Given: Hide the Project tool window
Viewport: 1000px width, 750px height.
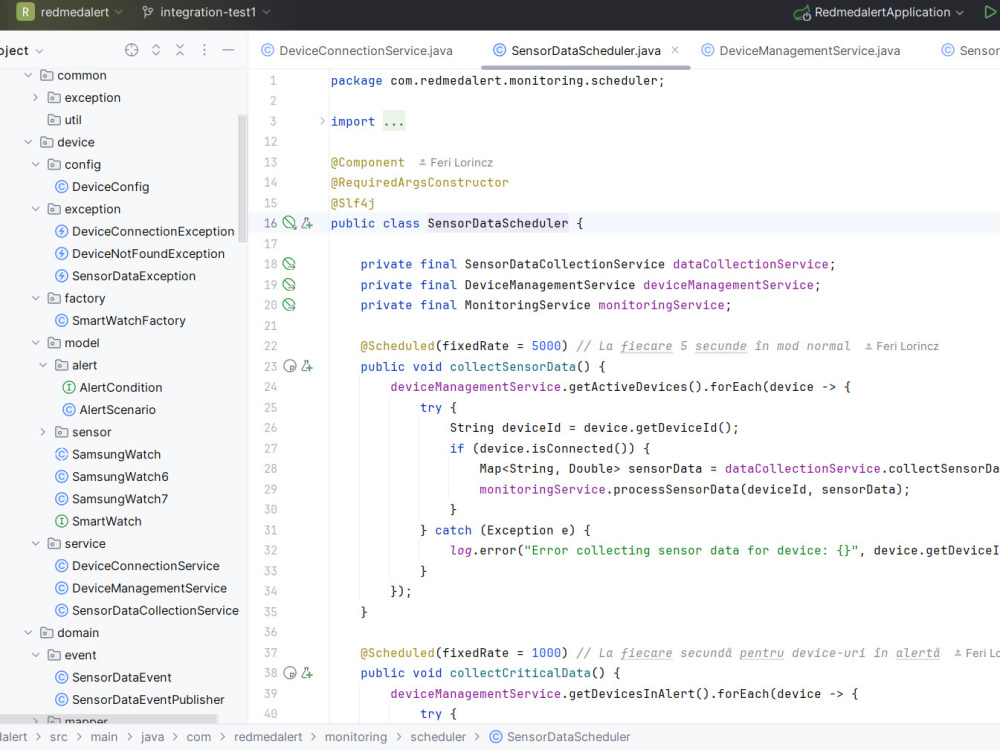Looking at the screenshot, I should click(x=228, y=50).
